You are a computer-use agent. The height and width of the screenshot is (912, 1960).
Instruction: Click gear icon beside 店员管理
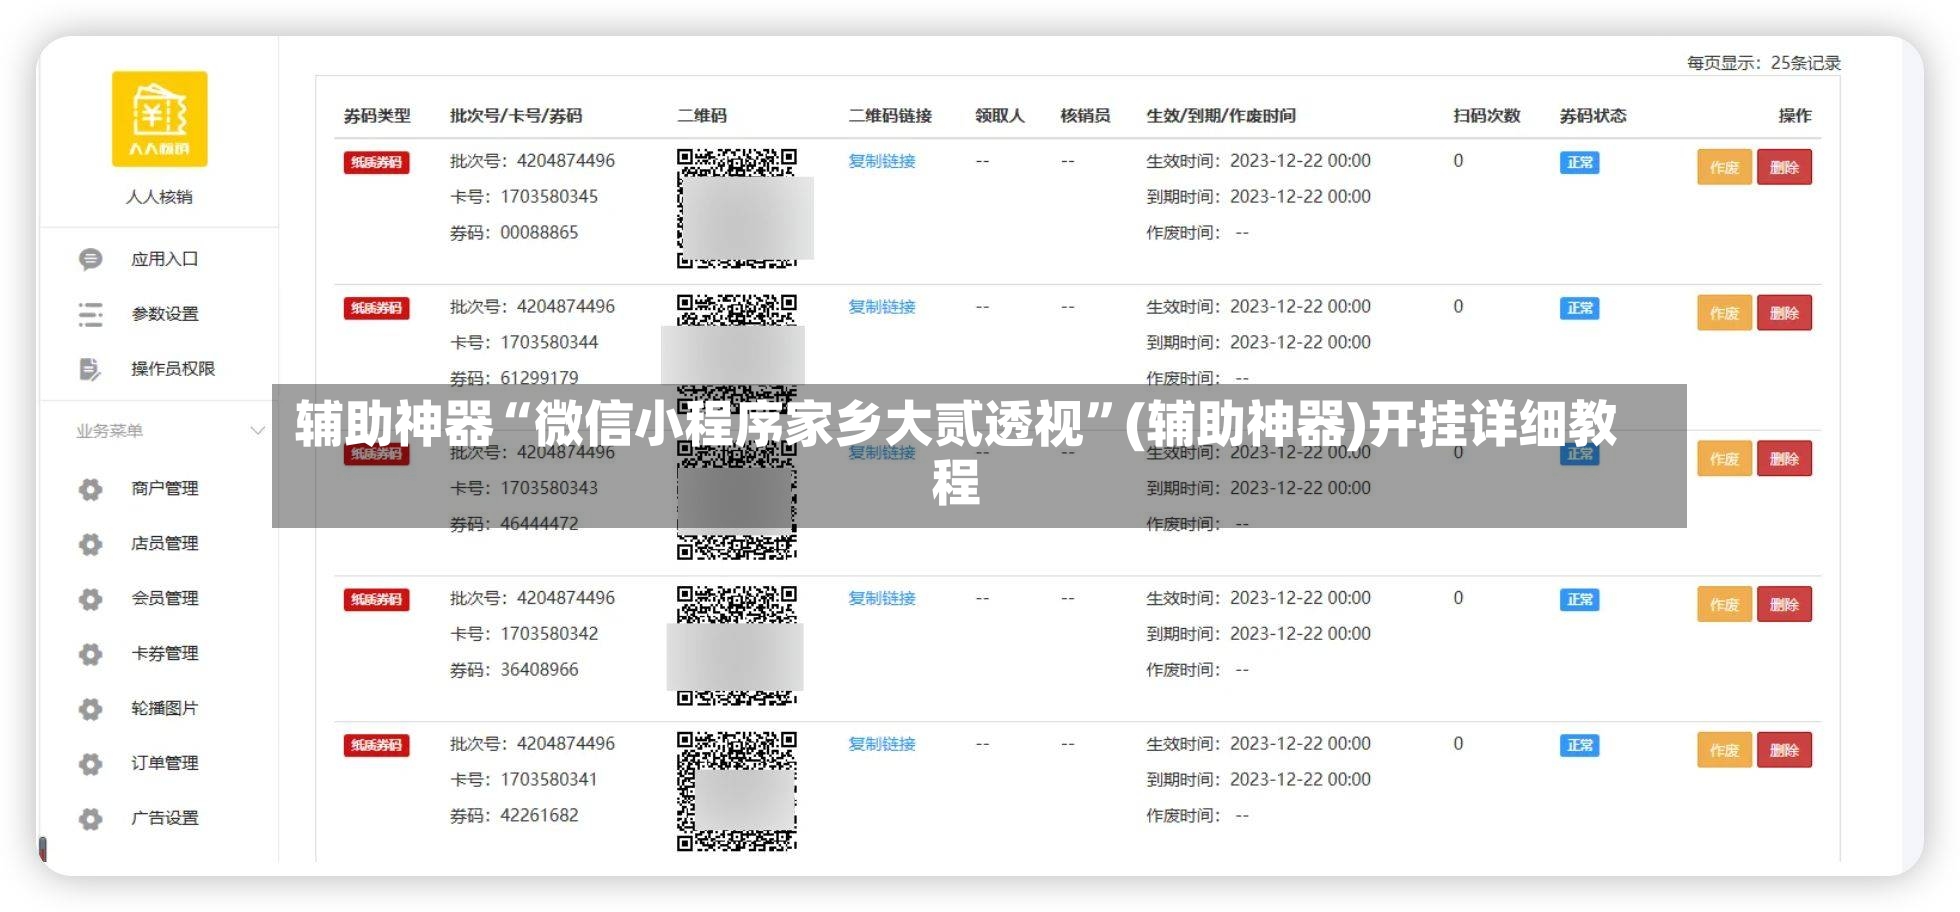pos(90,544)
